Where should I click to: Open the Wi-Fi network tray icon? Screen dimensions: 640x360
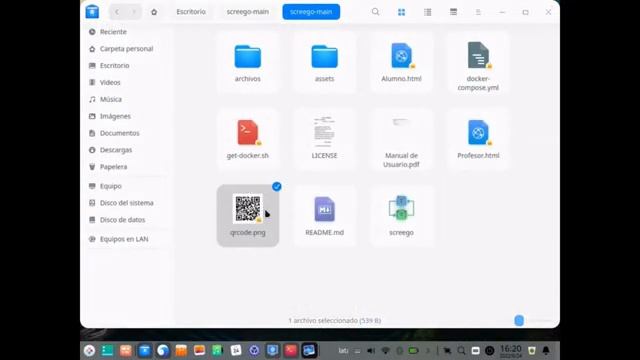(385, 351)
